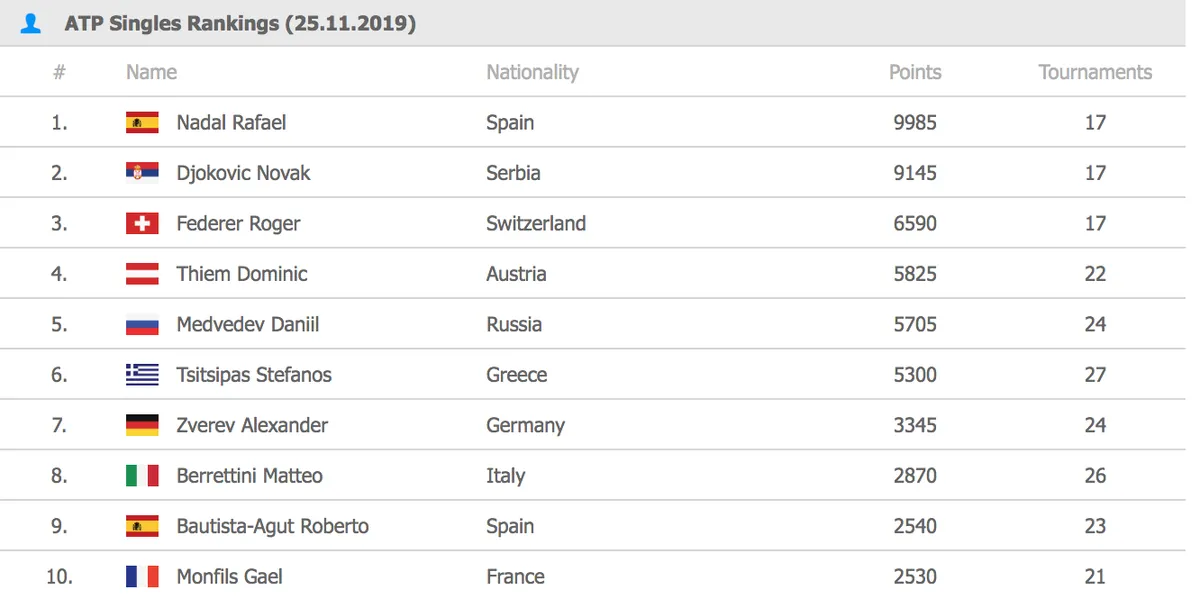Click the France flag beside Monfils Gael
1200x598 pixels.
[x=142, y=577]
